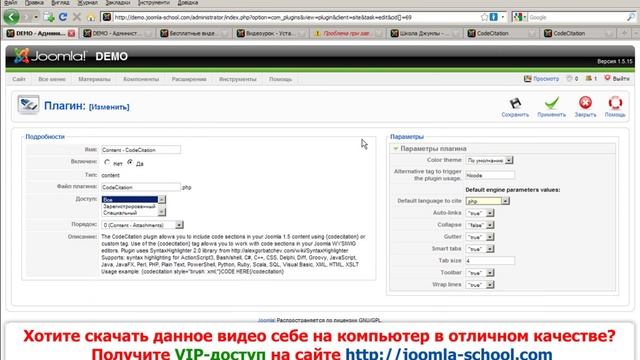
Task: Open the Инструменты menu
Action: point(238,79)
